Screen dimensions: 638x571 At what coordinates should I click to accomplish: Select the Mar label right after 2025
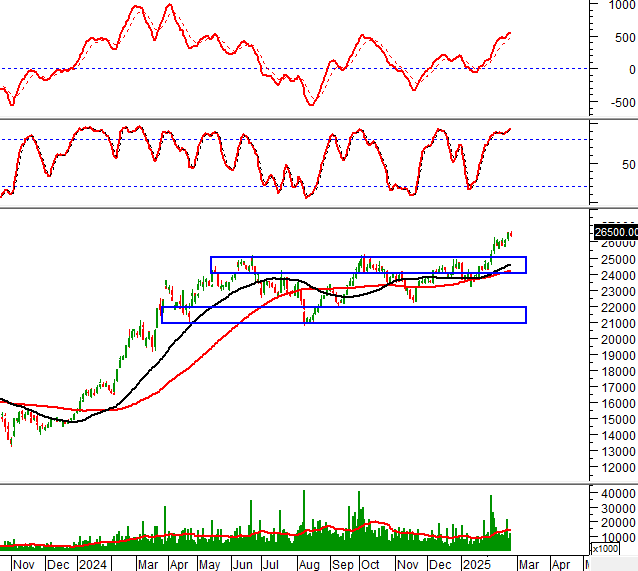[x=529, y=565]
